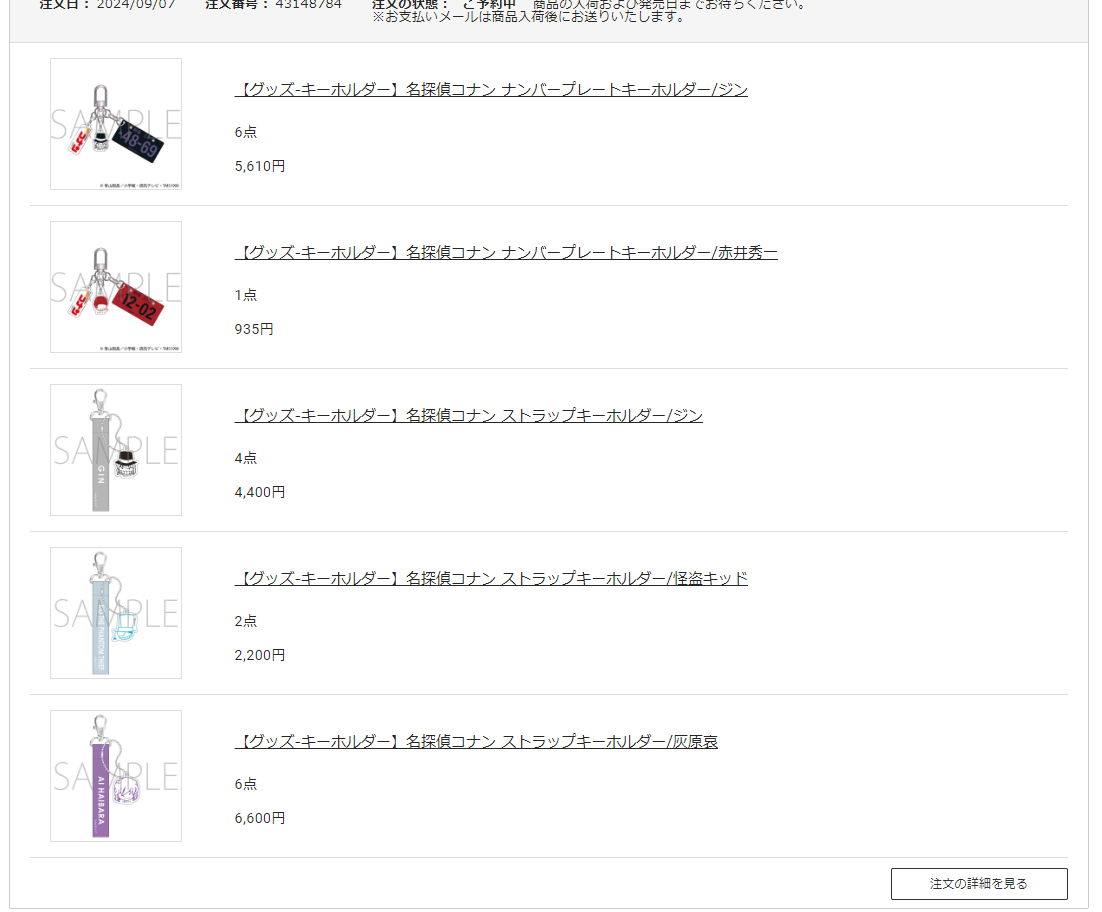Screen dimensions: 1102x912
Task: Click the order number 43148784 text
Action: [x=309, y=4]
